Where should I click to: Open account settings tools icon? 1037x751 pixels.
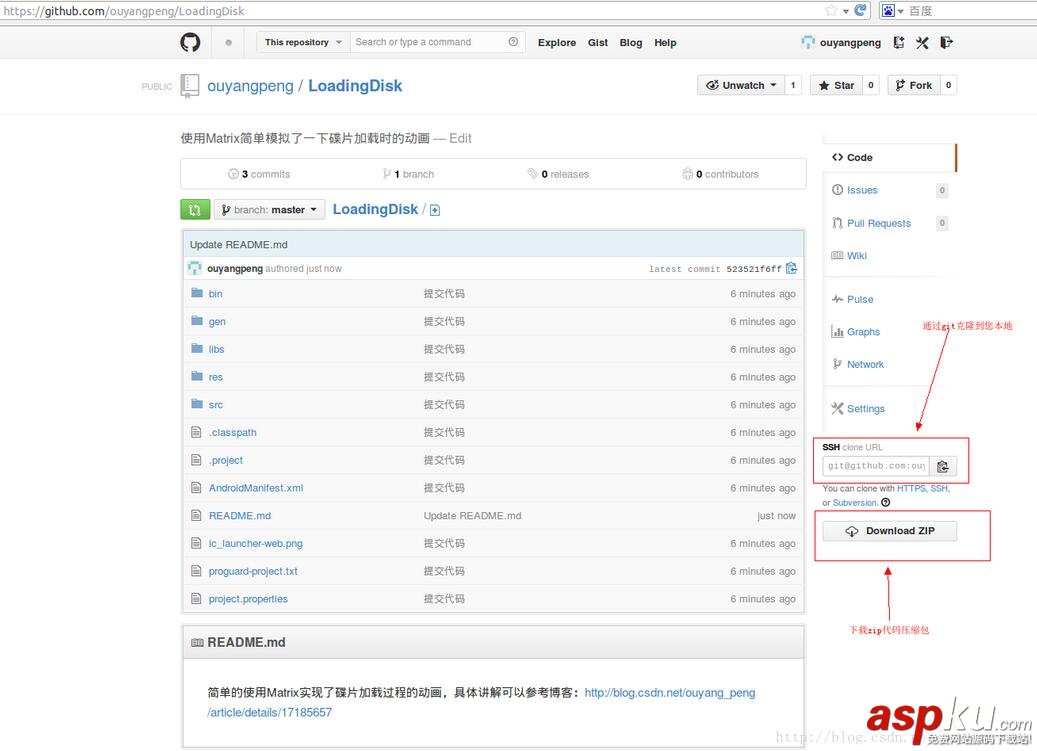tap(922, 42)
